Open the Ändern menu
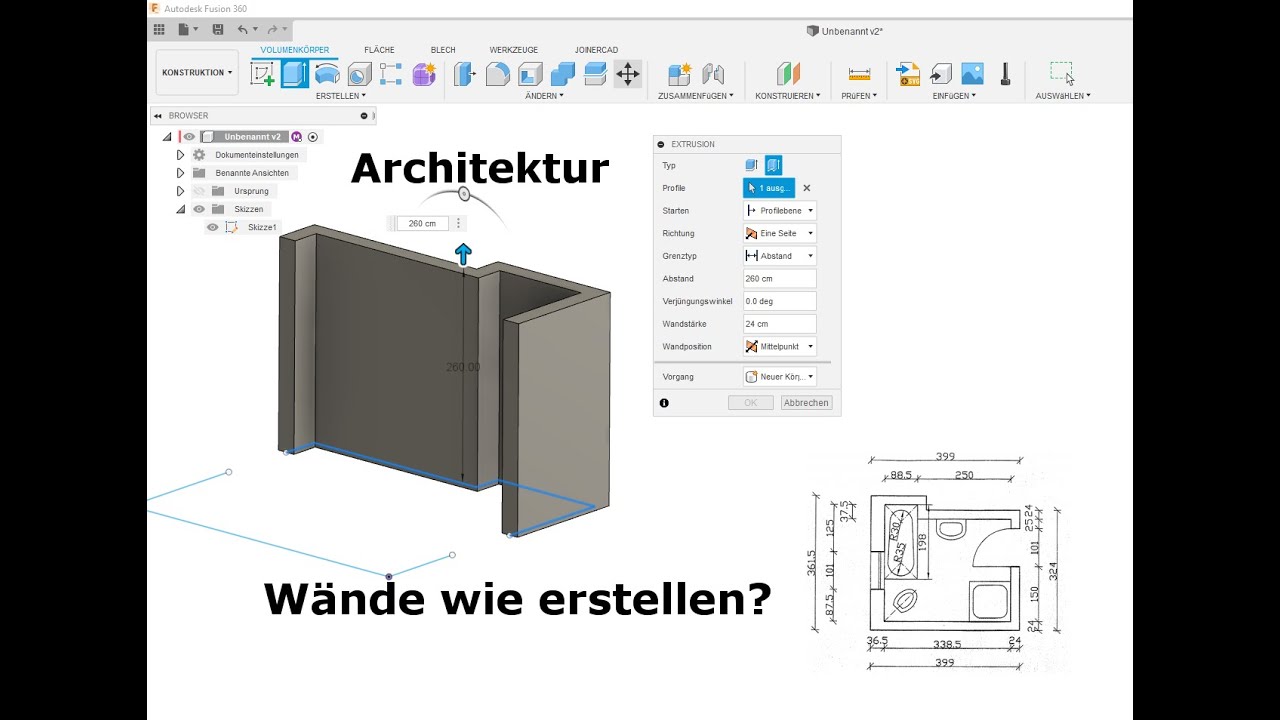 (x=544, y=96)
